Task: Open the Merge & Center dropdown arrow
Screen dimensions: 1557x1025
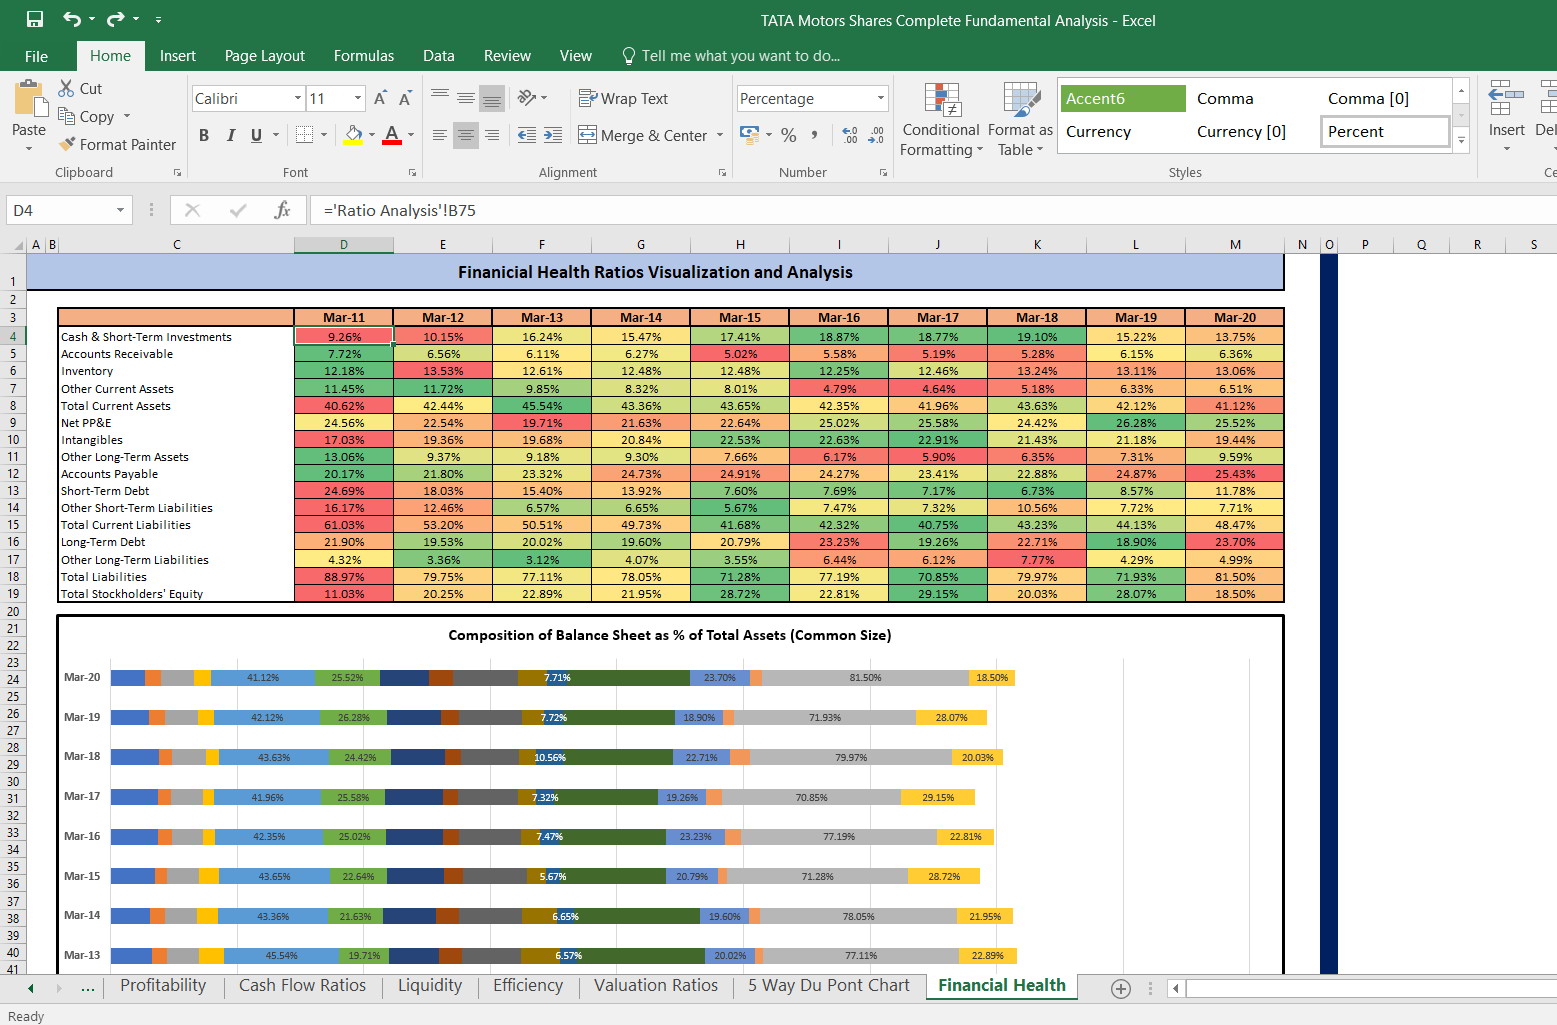Action: (x=720, y=135)
